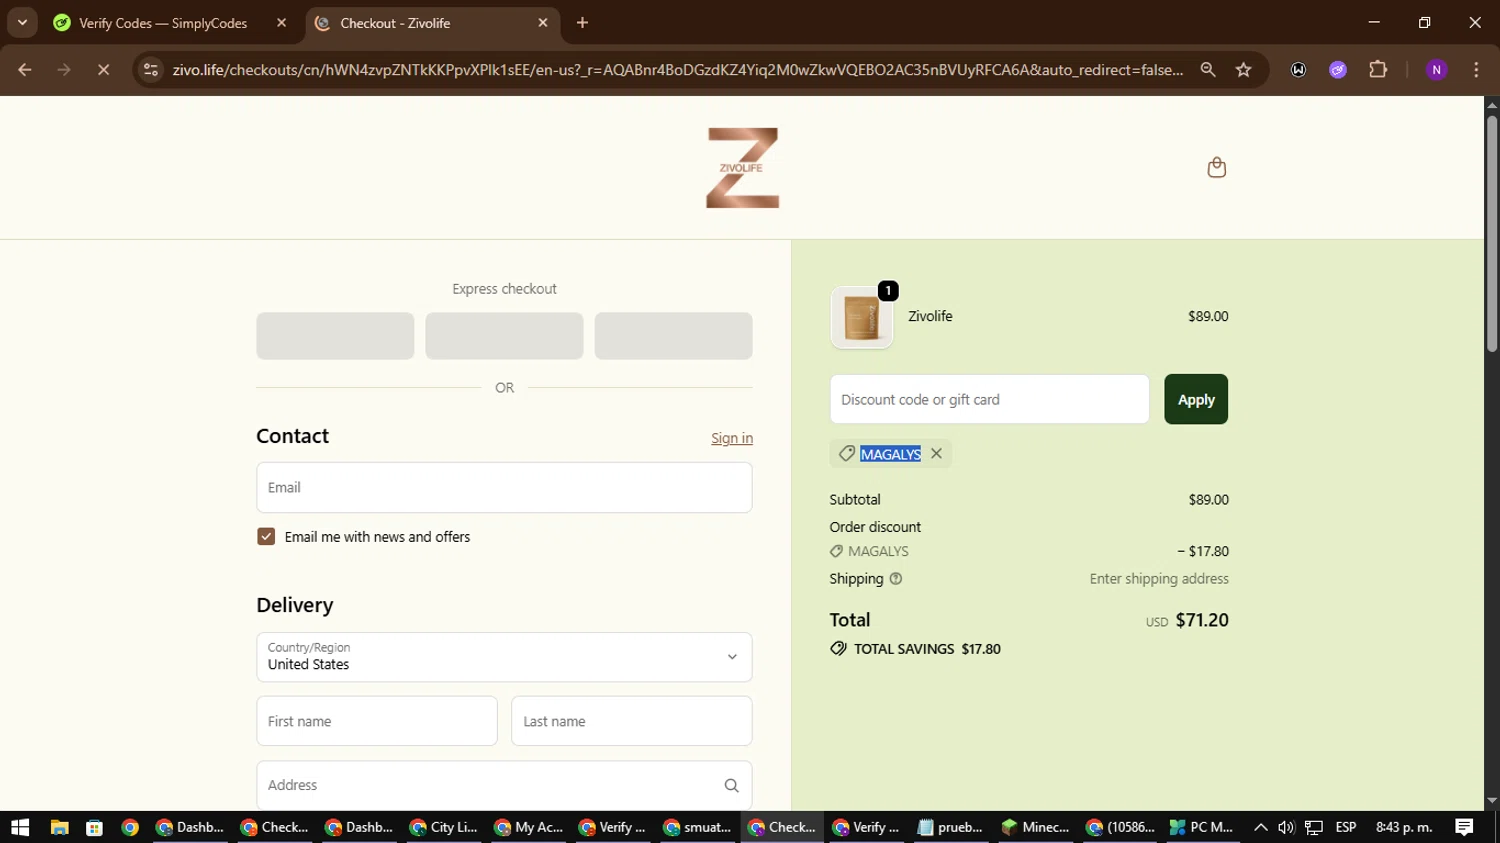
Task: Switch to Verify Codes — SimplyCodes tab
Action: point(163,23)
